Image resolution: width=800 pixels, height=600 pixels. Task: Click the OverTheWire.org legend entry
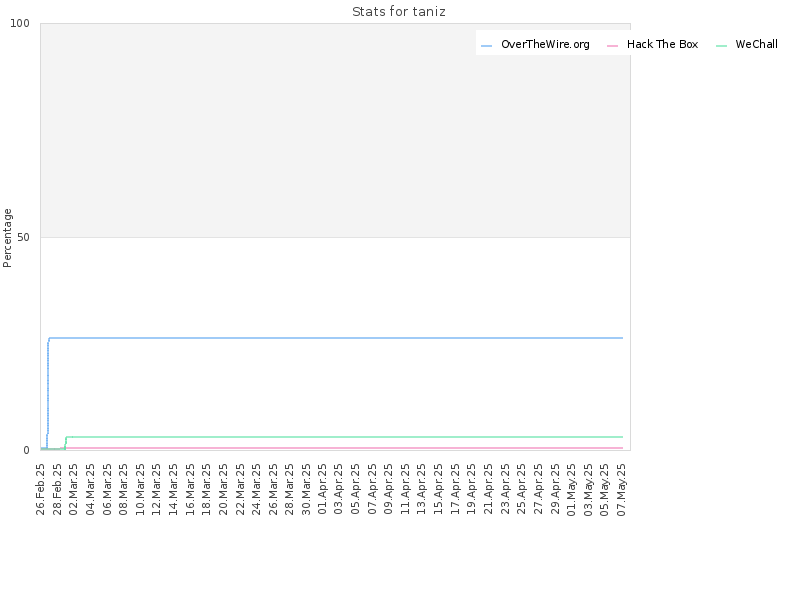[x=535, y=44]
